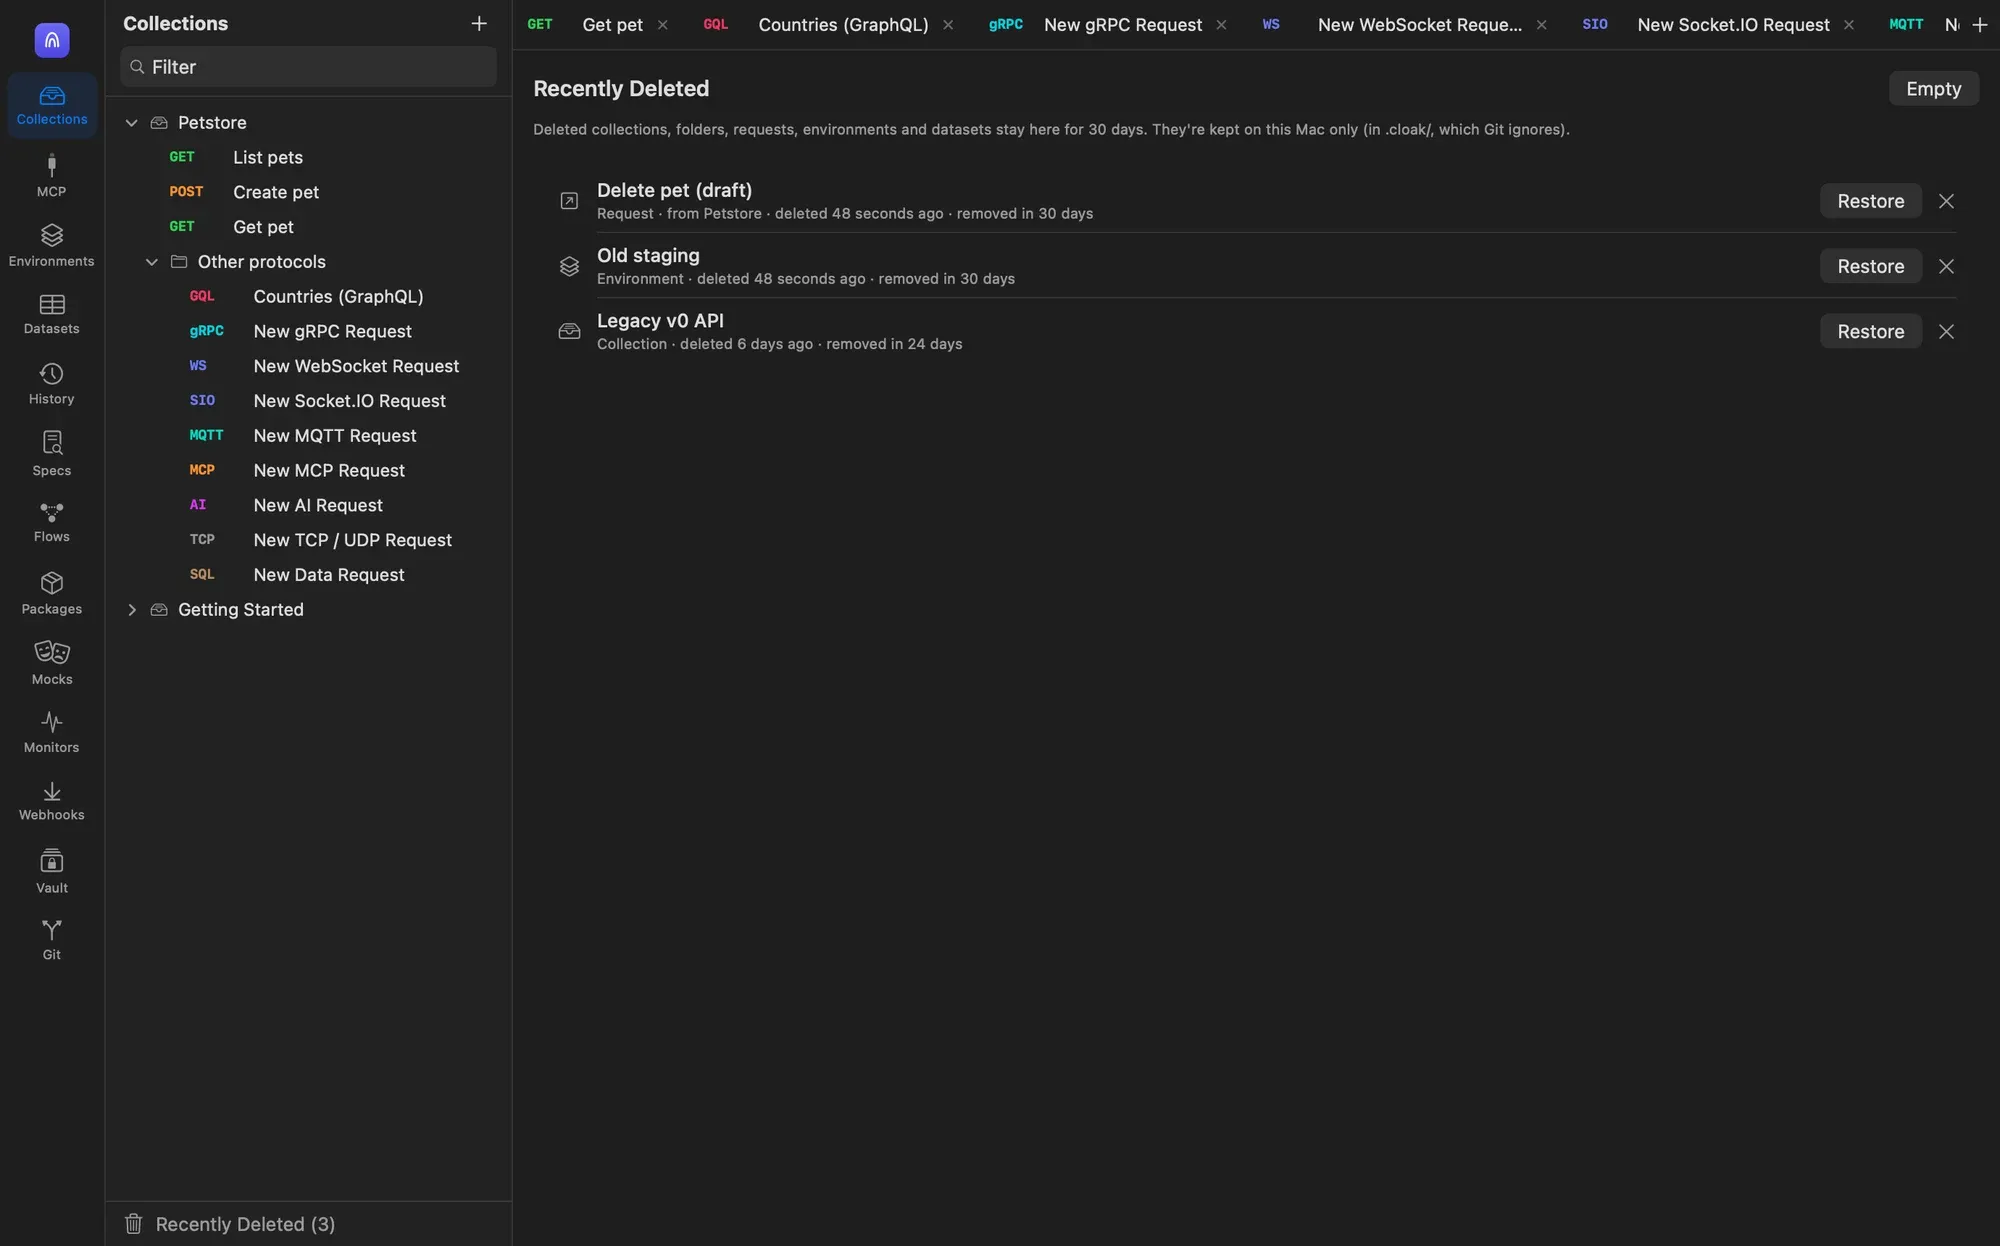Close the Get pet tab
Image resolution: width=2000 pixels, height=1246 pixels.
click(662, 25)
